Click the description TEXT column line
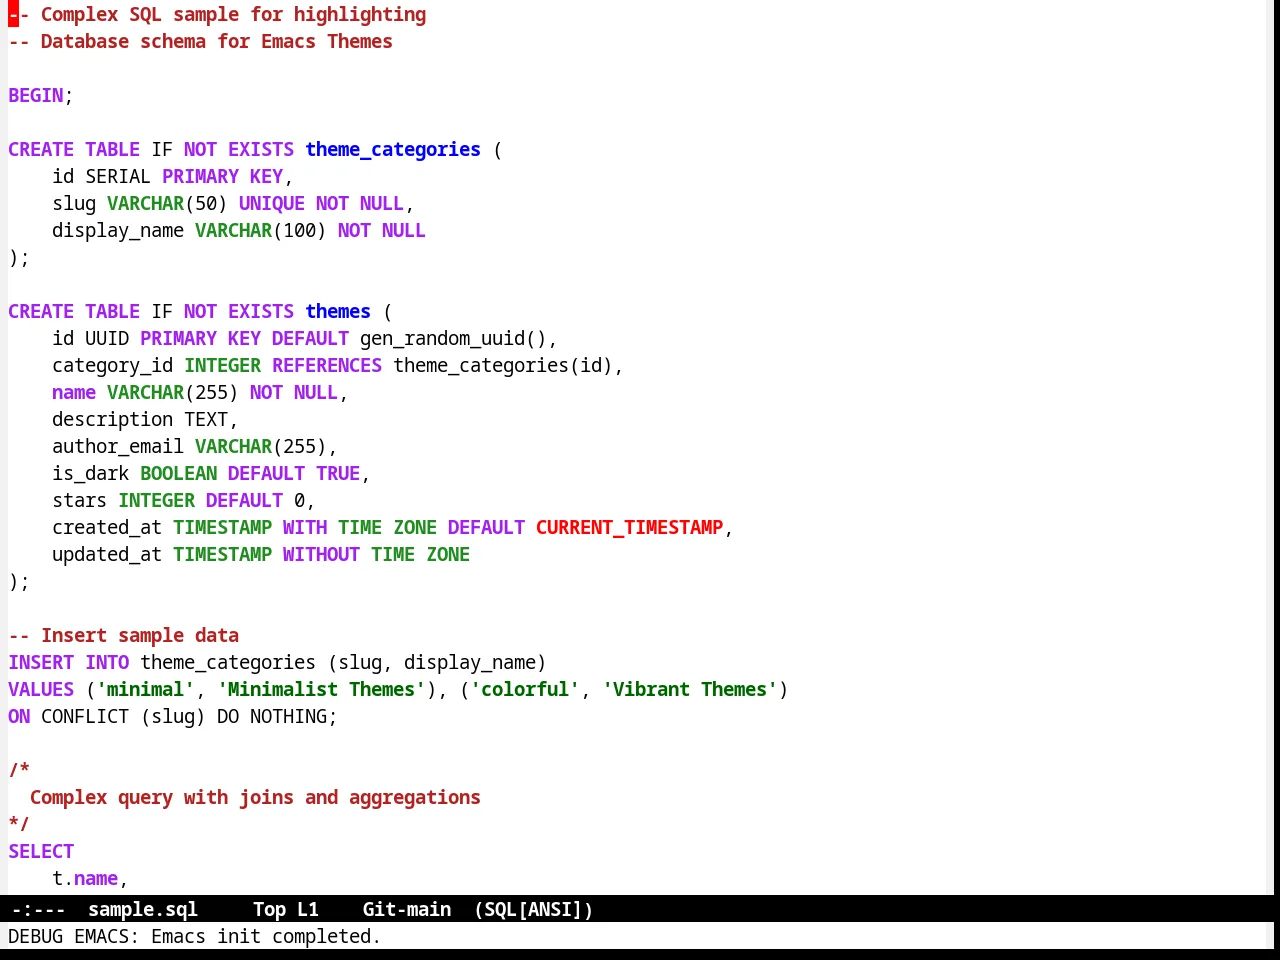This screenshot has height=960, width=1280. point(145,419)
